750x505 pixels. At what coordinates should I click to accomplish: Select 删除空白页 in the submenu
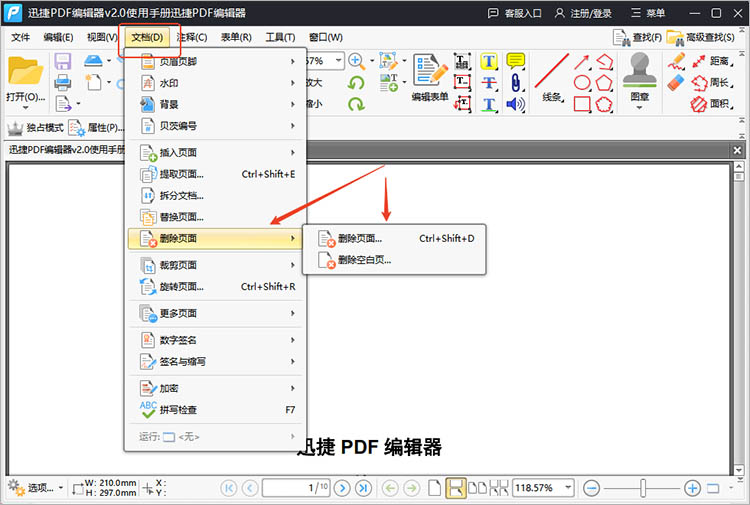(364, 260)
